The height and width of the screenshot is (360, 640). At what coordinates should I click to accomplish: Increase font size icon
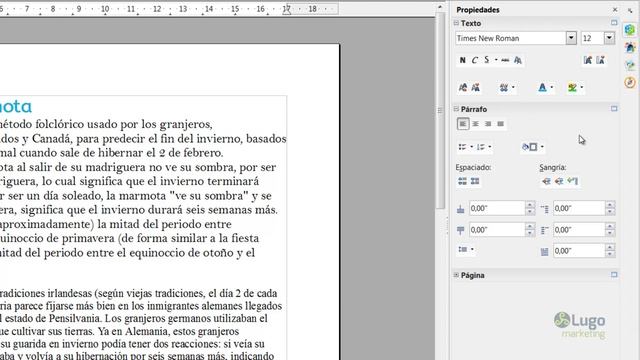click(x=588, y=60)
